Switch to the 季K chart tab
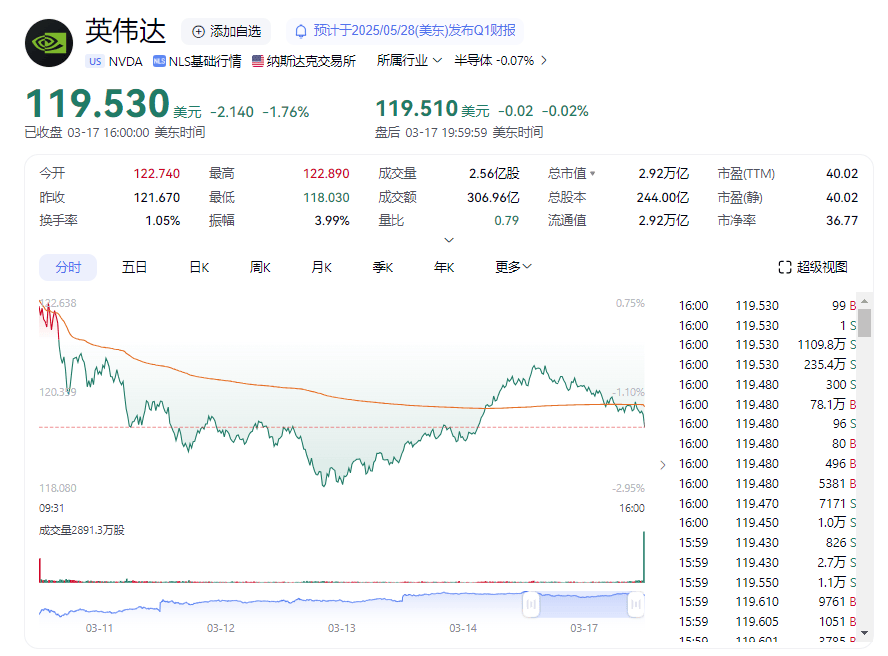This screenshot has width=888, height=656. coord(383,267)
